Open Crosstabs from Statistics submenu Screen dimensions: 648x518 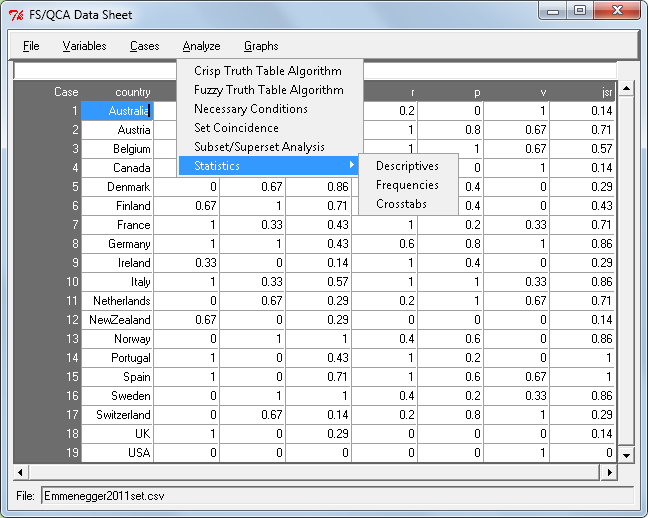point(401,204)
